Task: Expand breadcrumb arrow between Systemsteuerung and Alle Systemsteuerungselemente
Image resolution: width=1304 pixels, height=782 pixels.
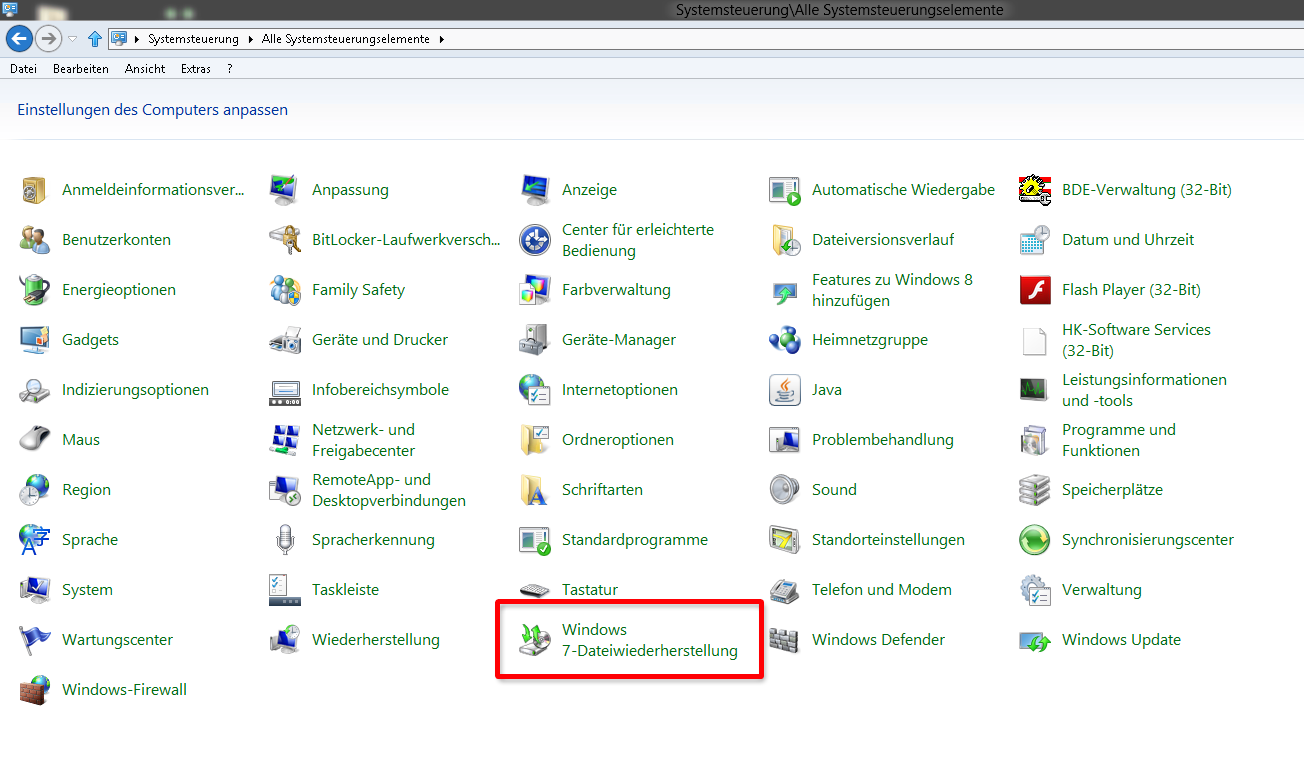Action: click(x=251, y=39)
